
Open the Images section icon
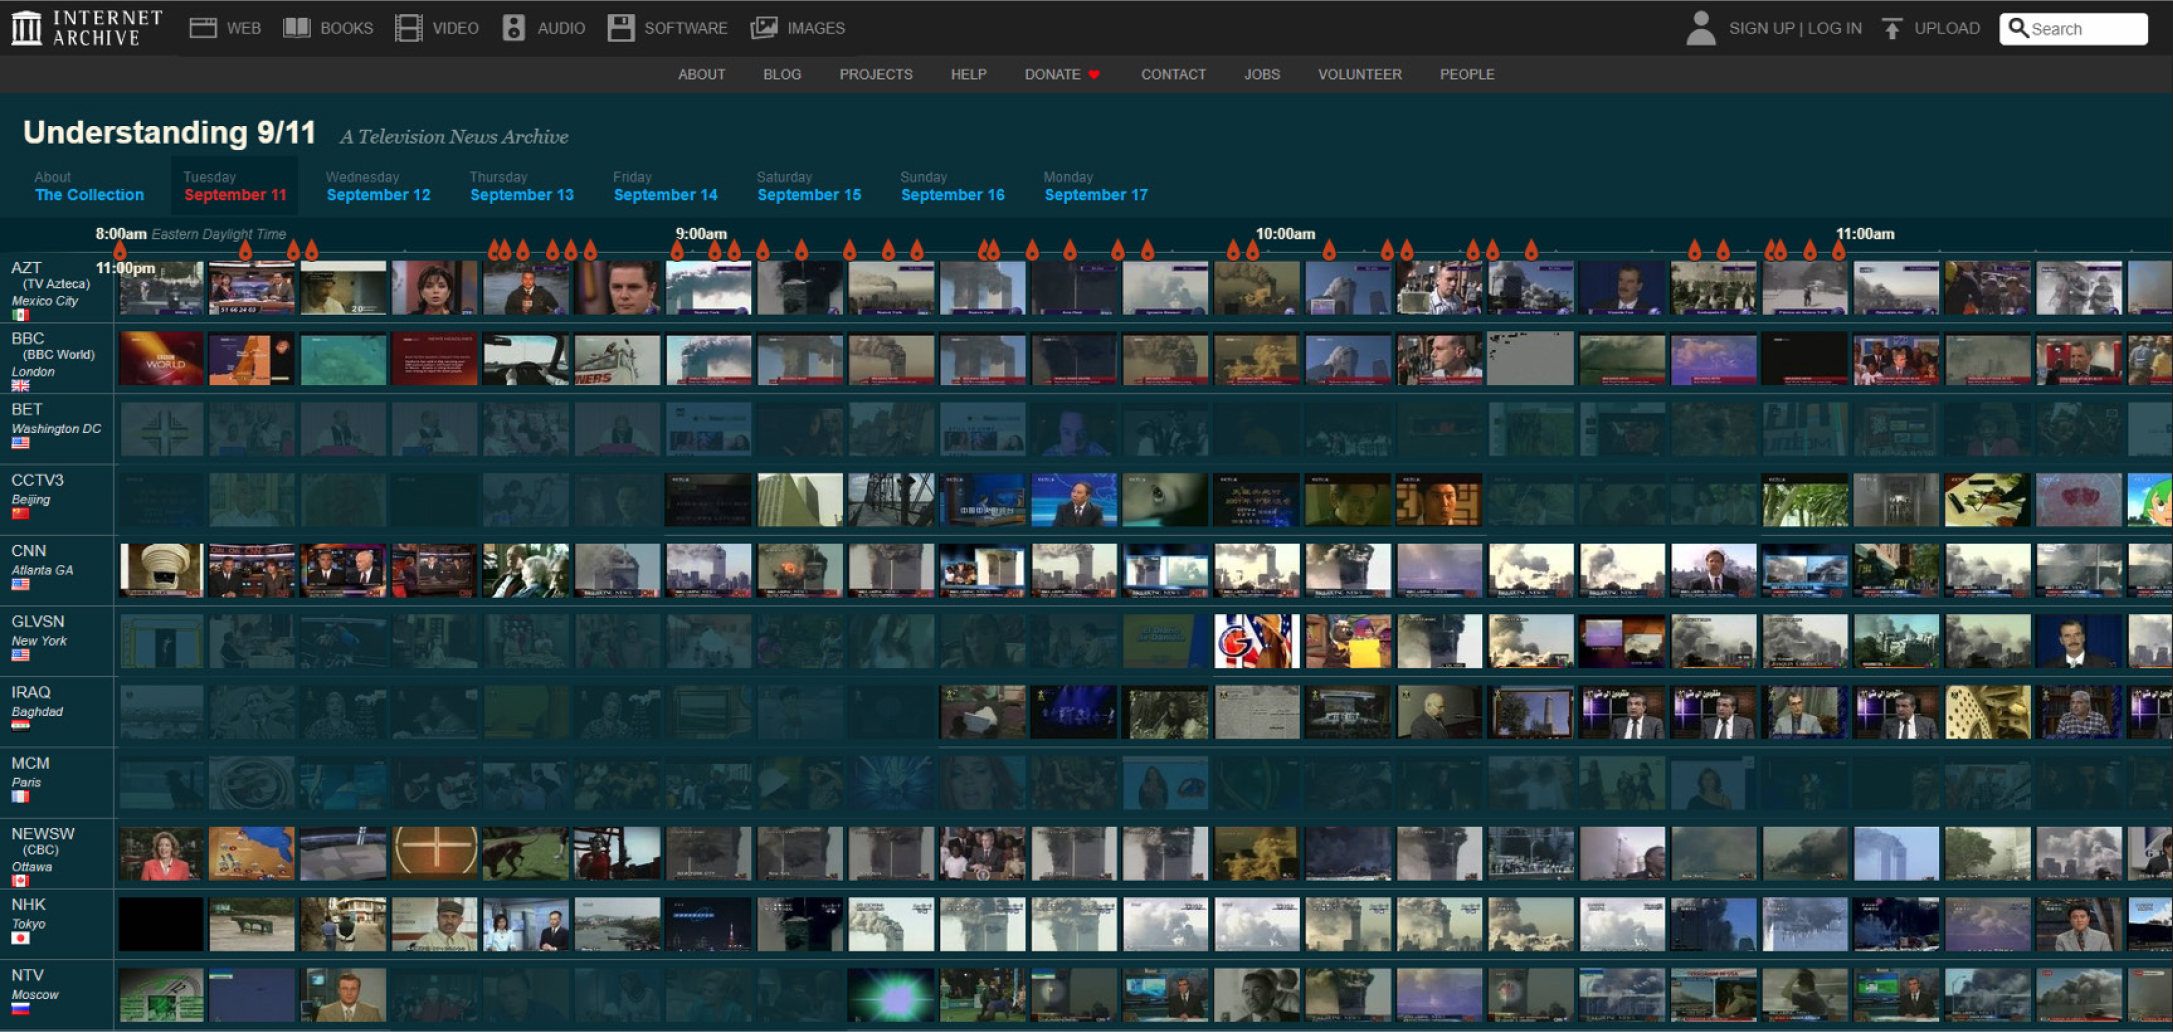[x=764, y=28]
